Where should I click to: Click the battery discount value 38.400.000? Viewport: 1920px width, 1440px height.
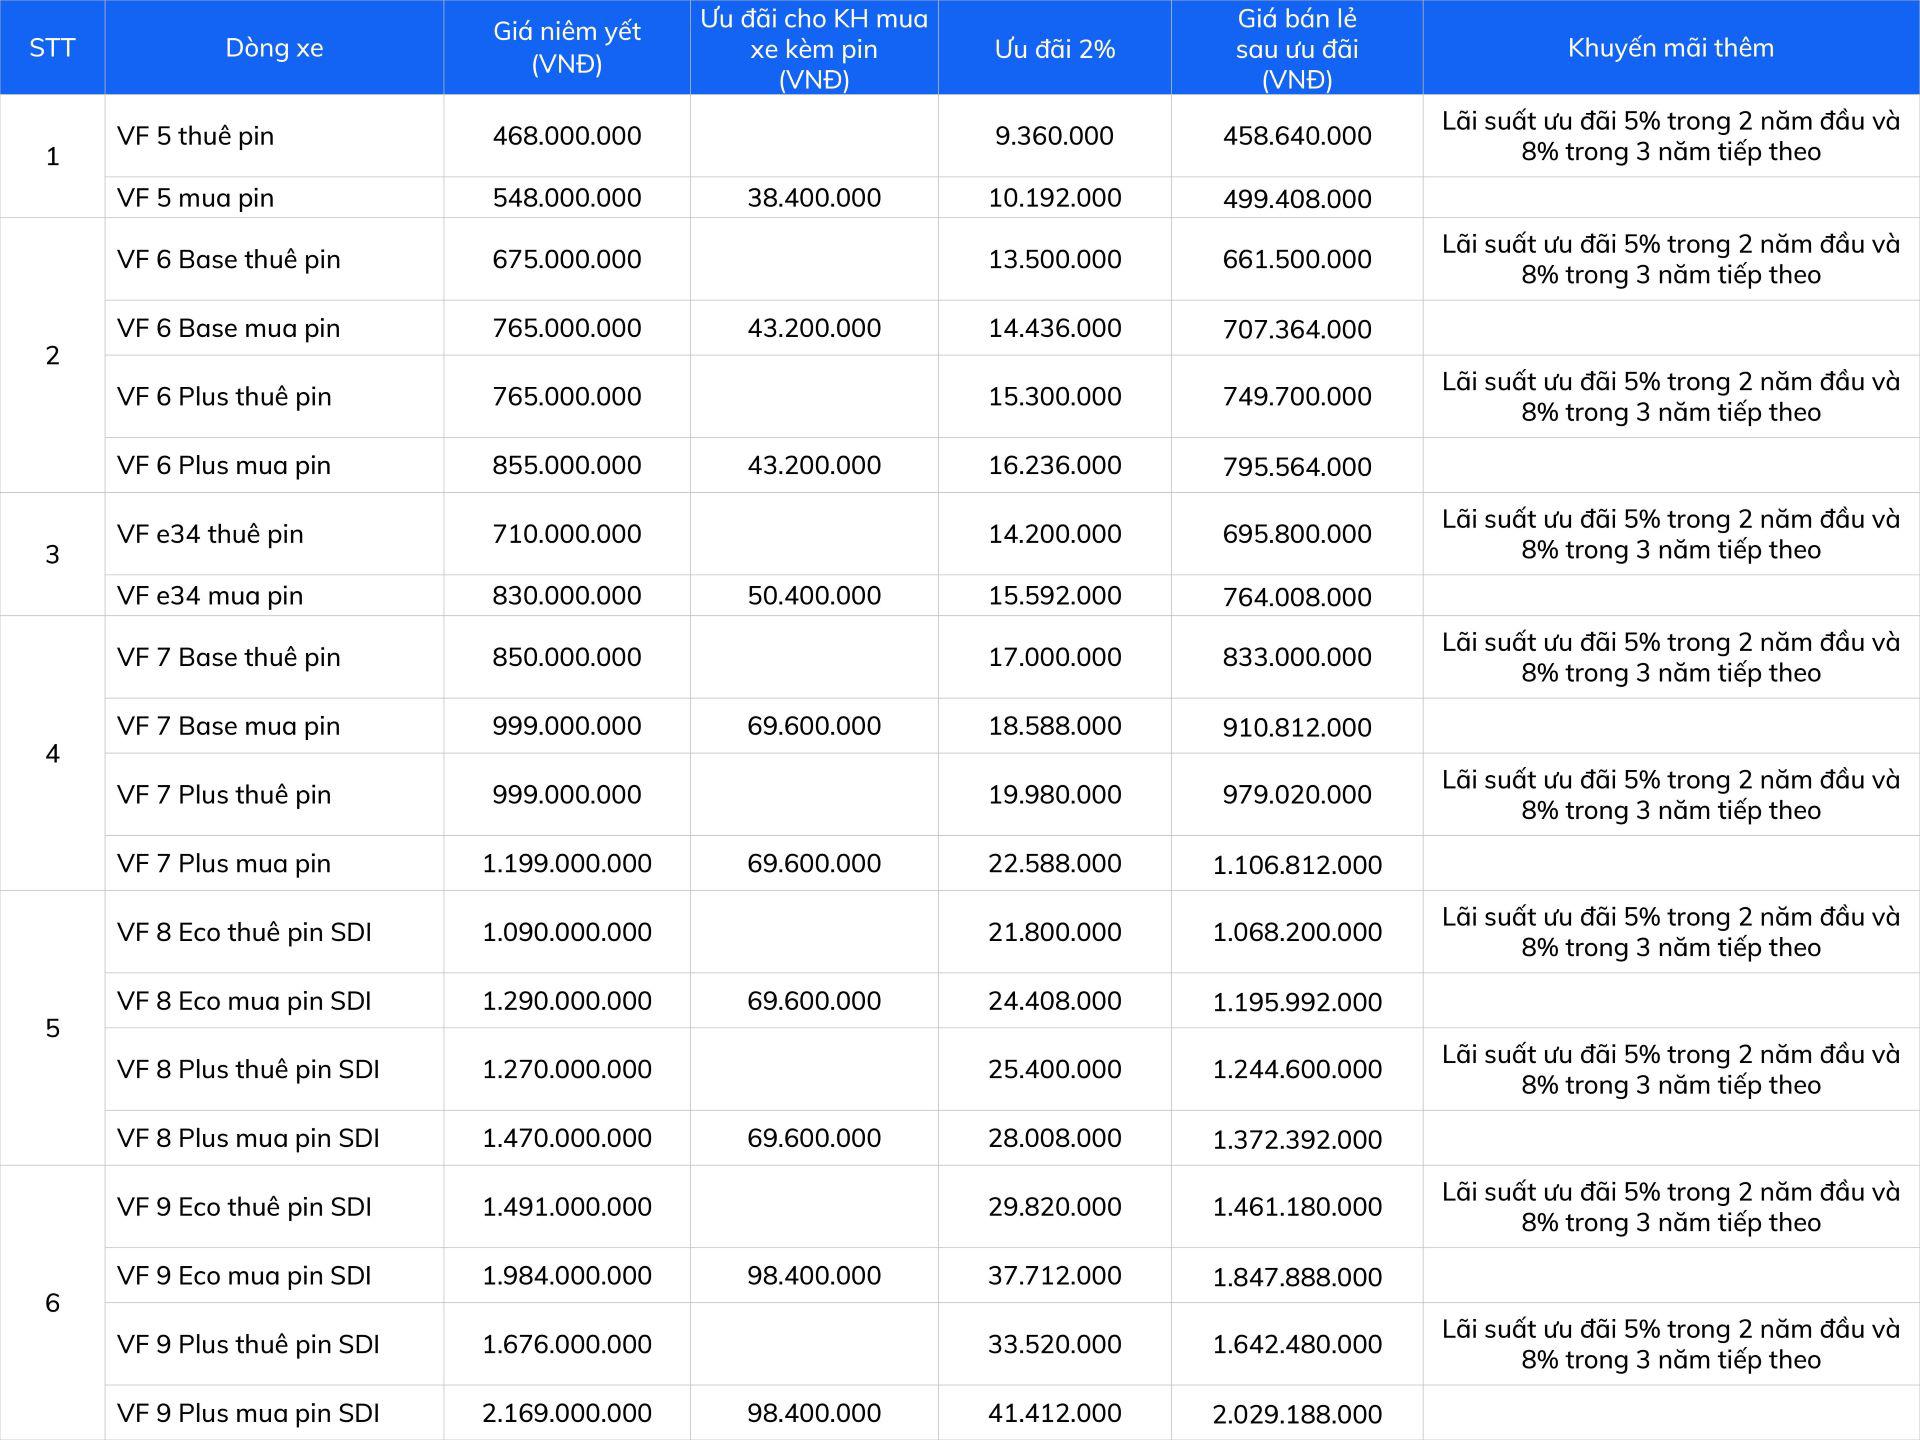click(x=814, y=198)
